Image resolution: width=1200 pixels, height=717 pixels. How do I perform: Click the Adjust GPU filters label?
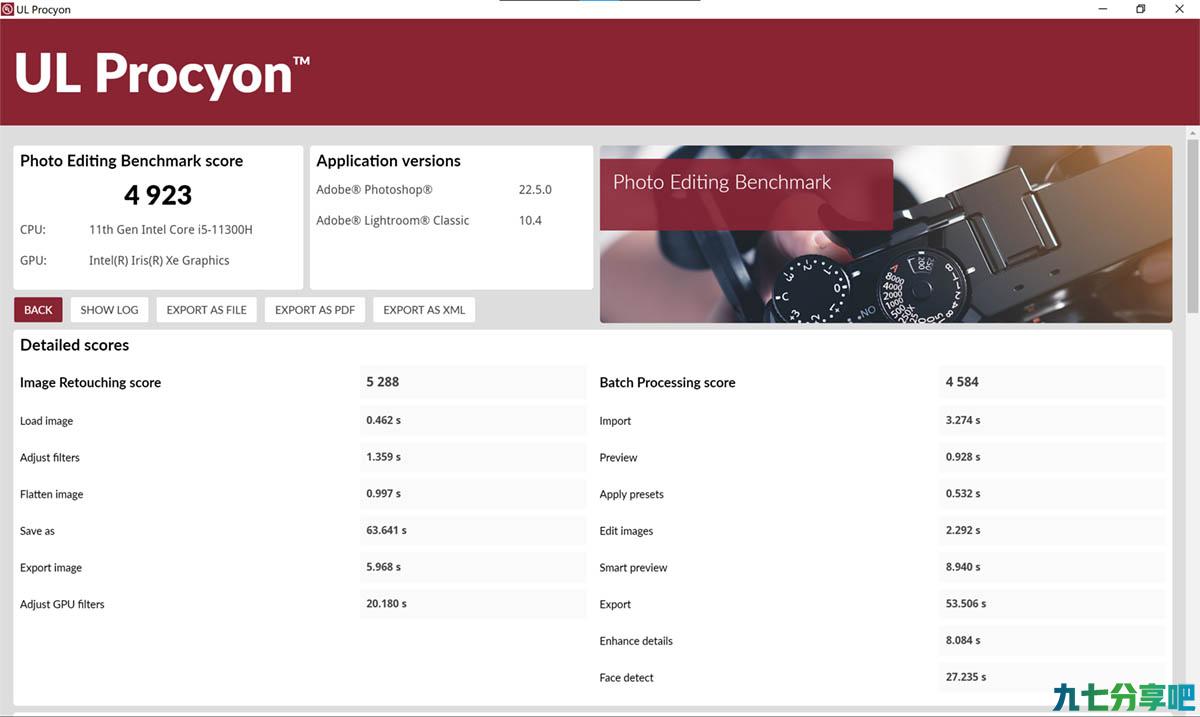(x=62, y=605)
